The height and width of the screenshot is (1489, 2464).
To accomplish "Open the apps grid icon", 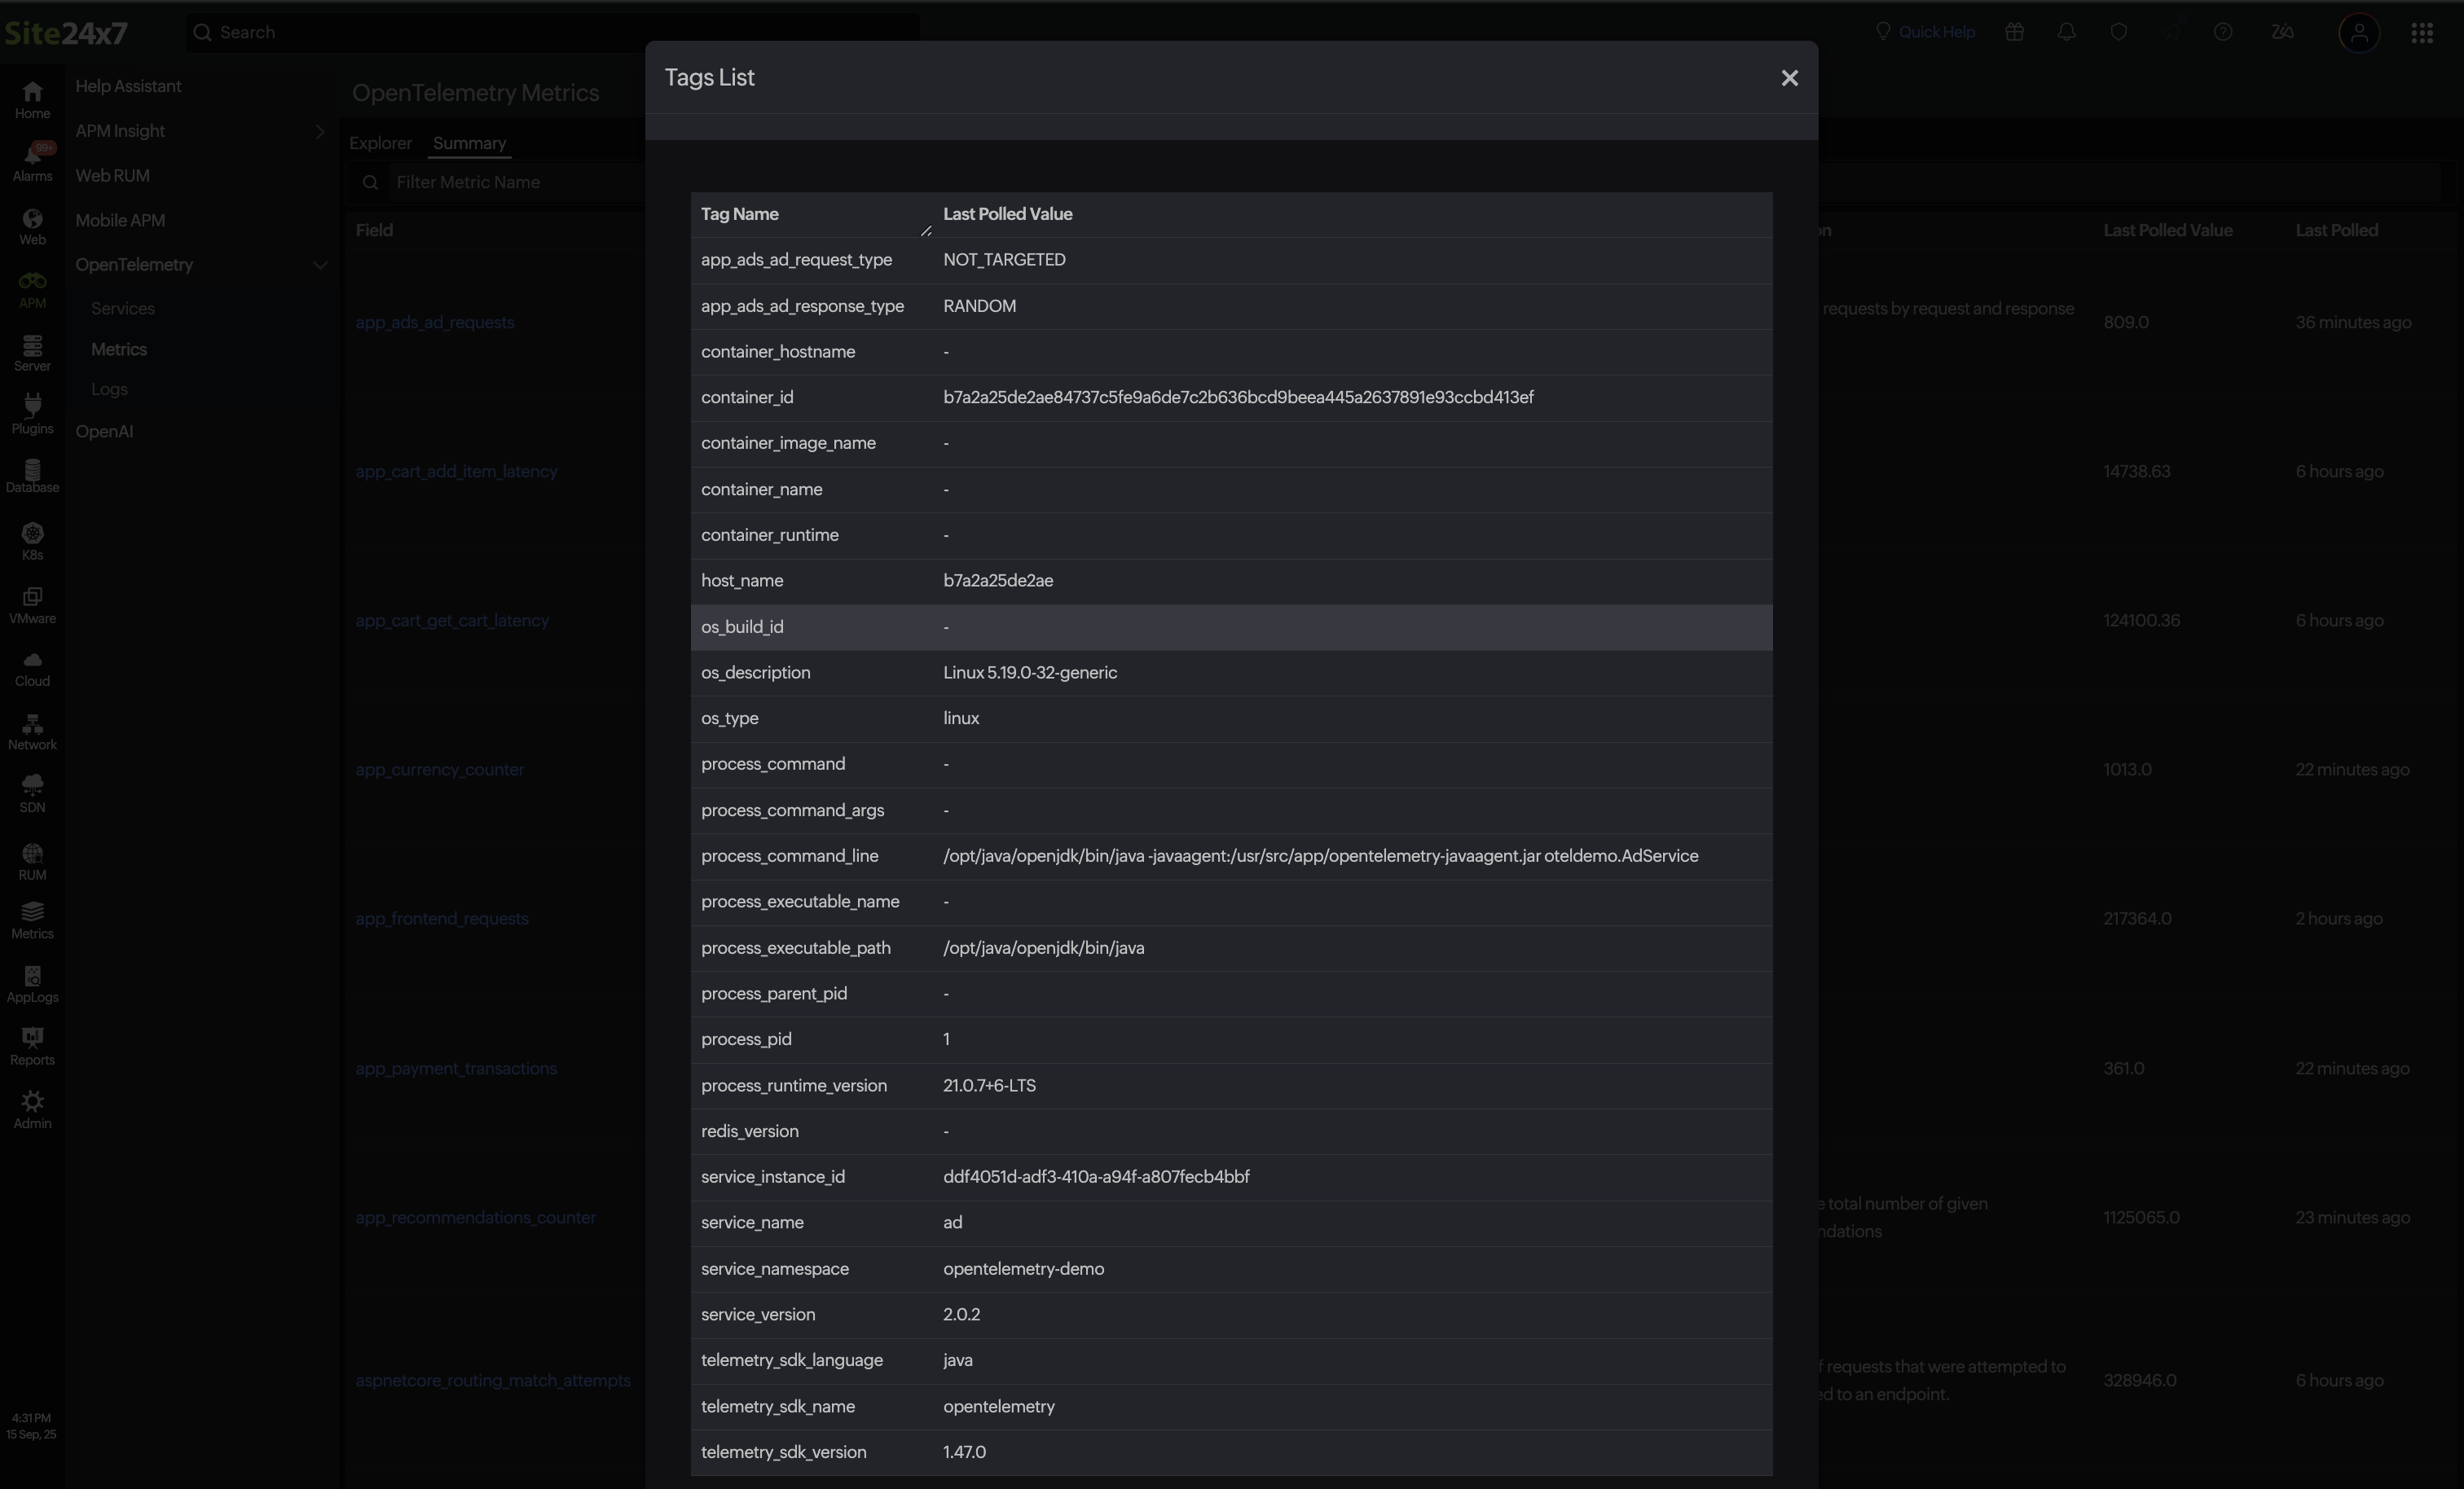I will tap(2421, 33).
